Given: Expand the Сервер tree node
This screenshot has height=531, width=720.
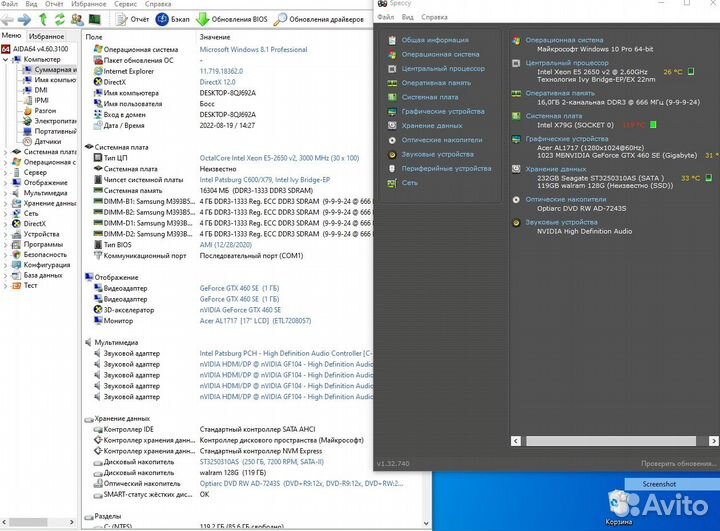Looking at the screenshot, I should (x=5, y=173).
